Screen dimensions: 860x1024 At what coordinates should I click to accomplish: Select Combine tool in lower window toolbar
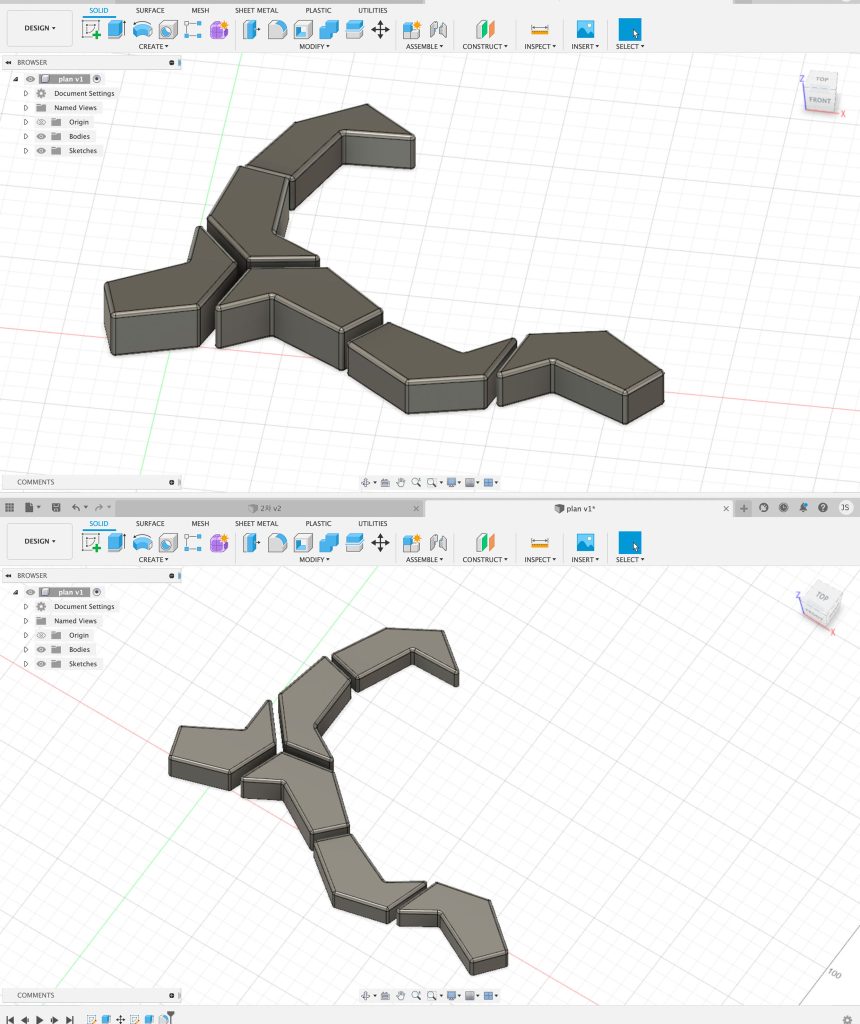(328, 543)
